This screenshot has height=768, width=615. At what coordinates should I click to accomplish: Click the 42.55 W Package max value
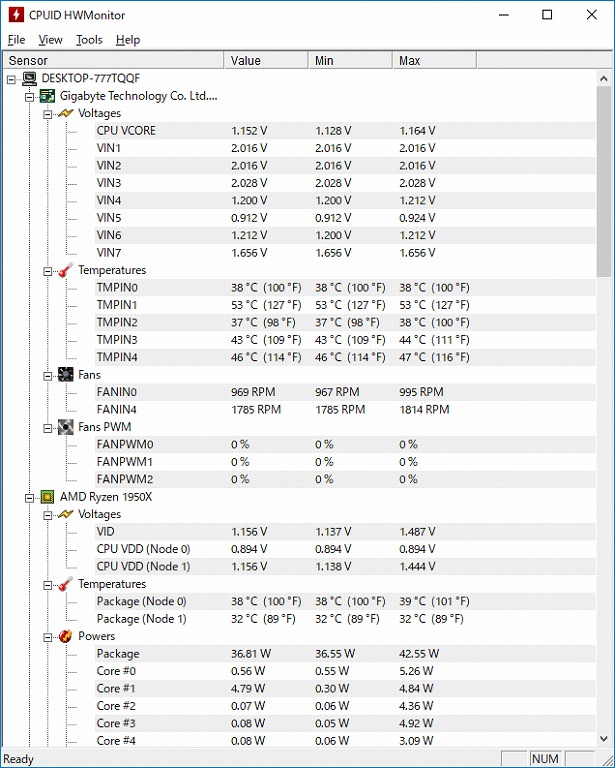click(419, 653)
